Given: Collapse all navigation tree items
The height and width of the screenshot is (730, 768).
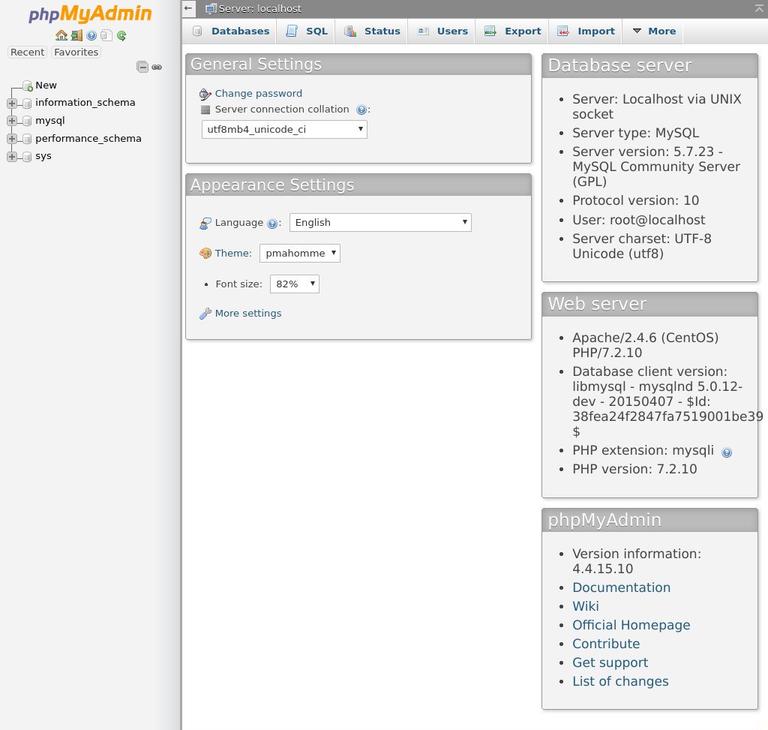Looking at the screenshot, I should [142, 67].
